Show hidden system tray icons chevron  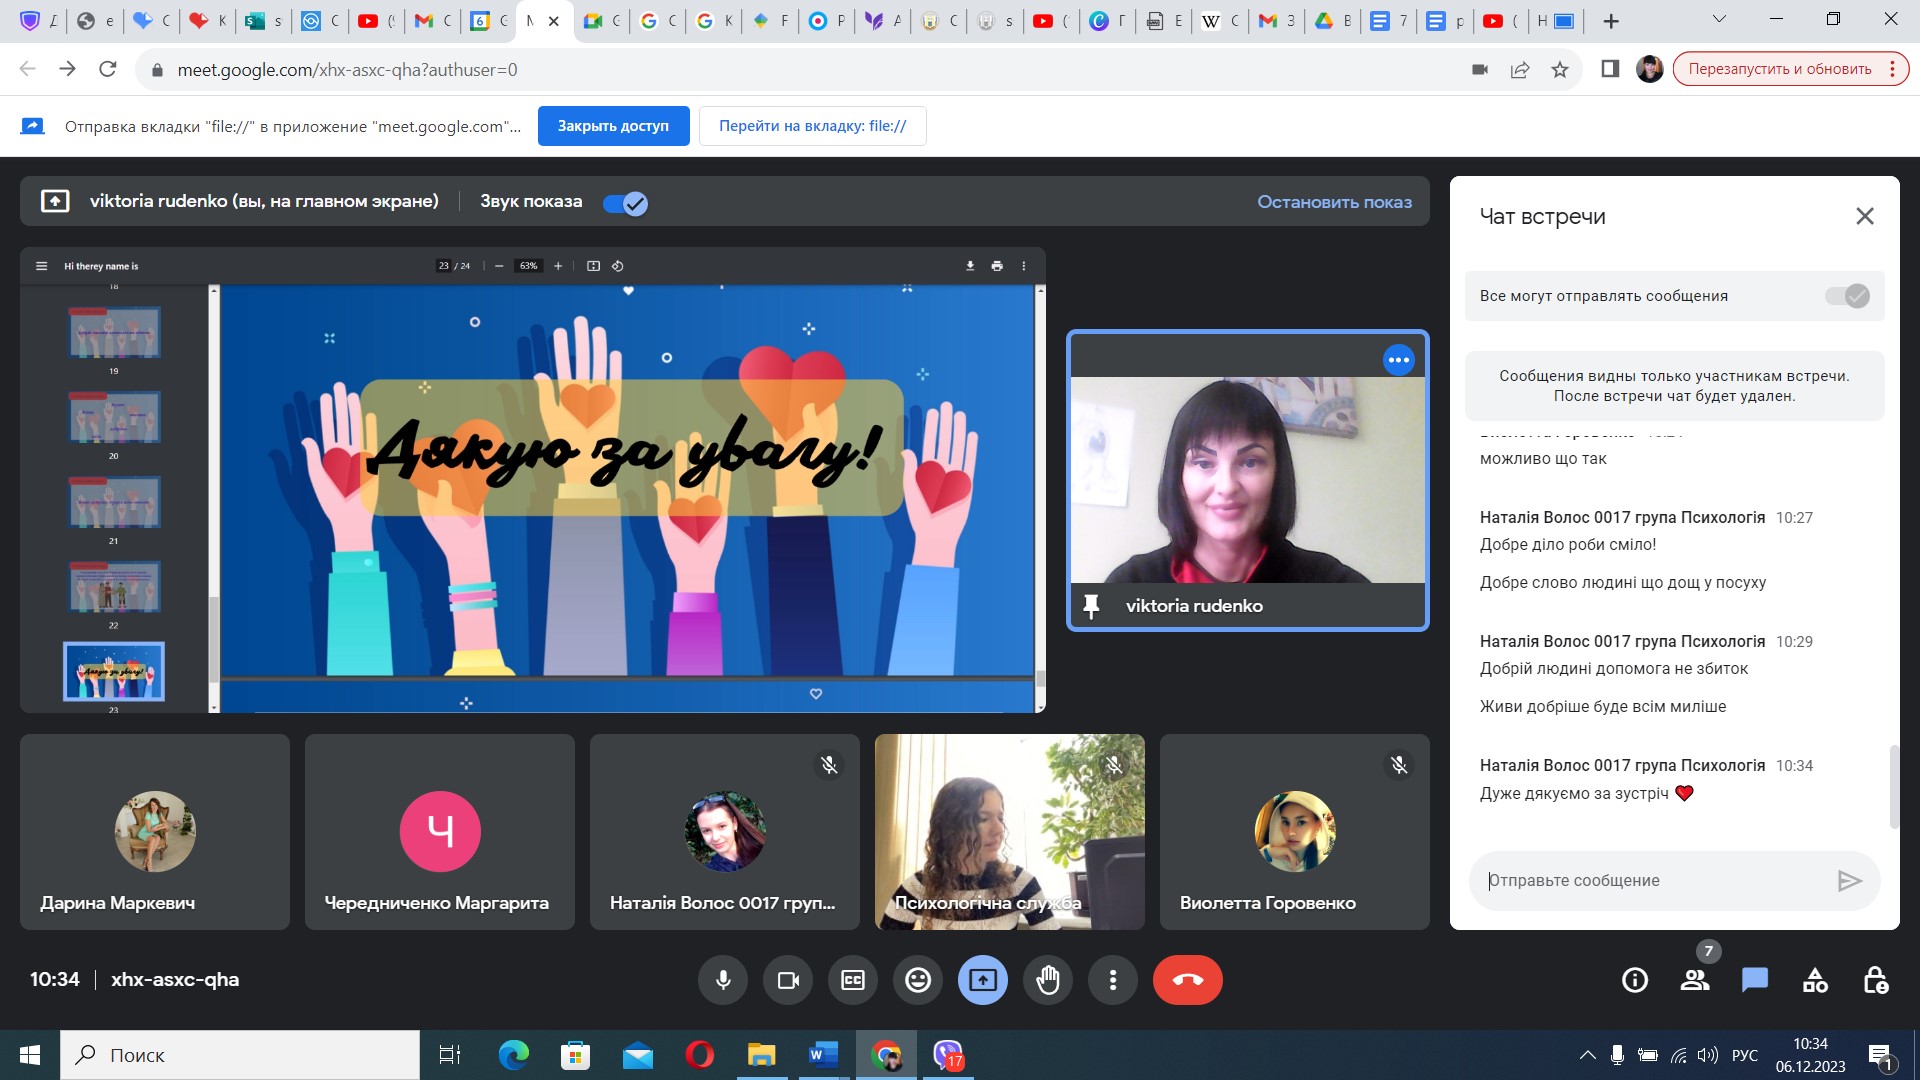point(1587,1055)
